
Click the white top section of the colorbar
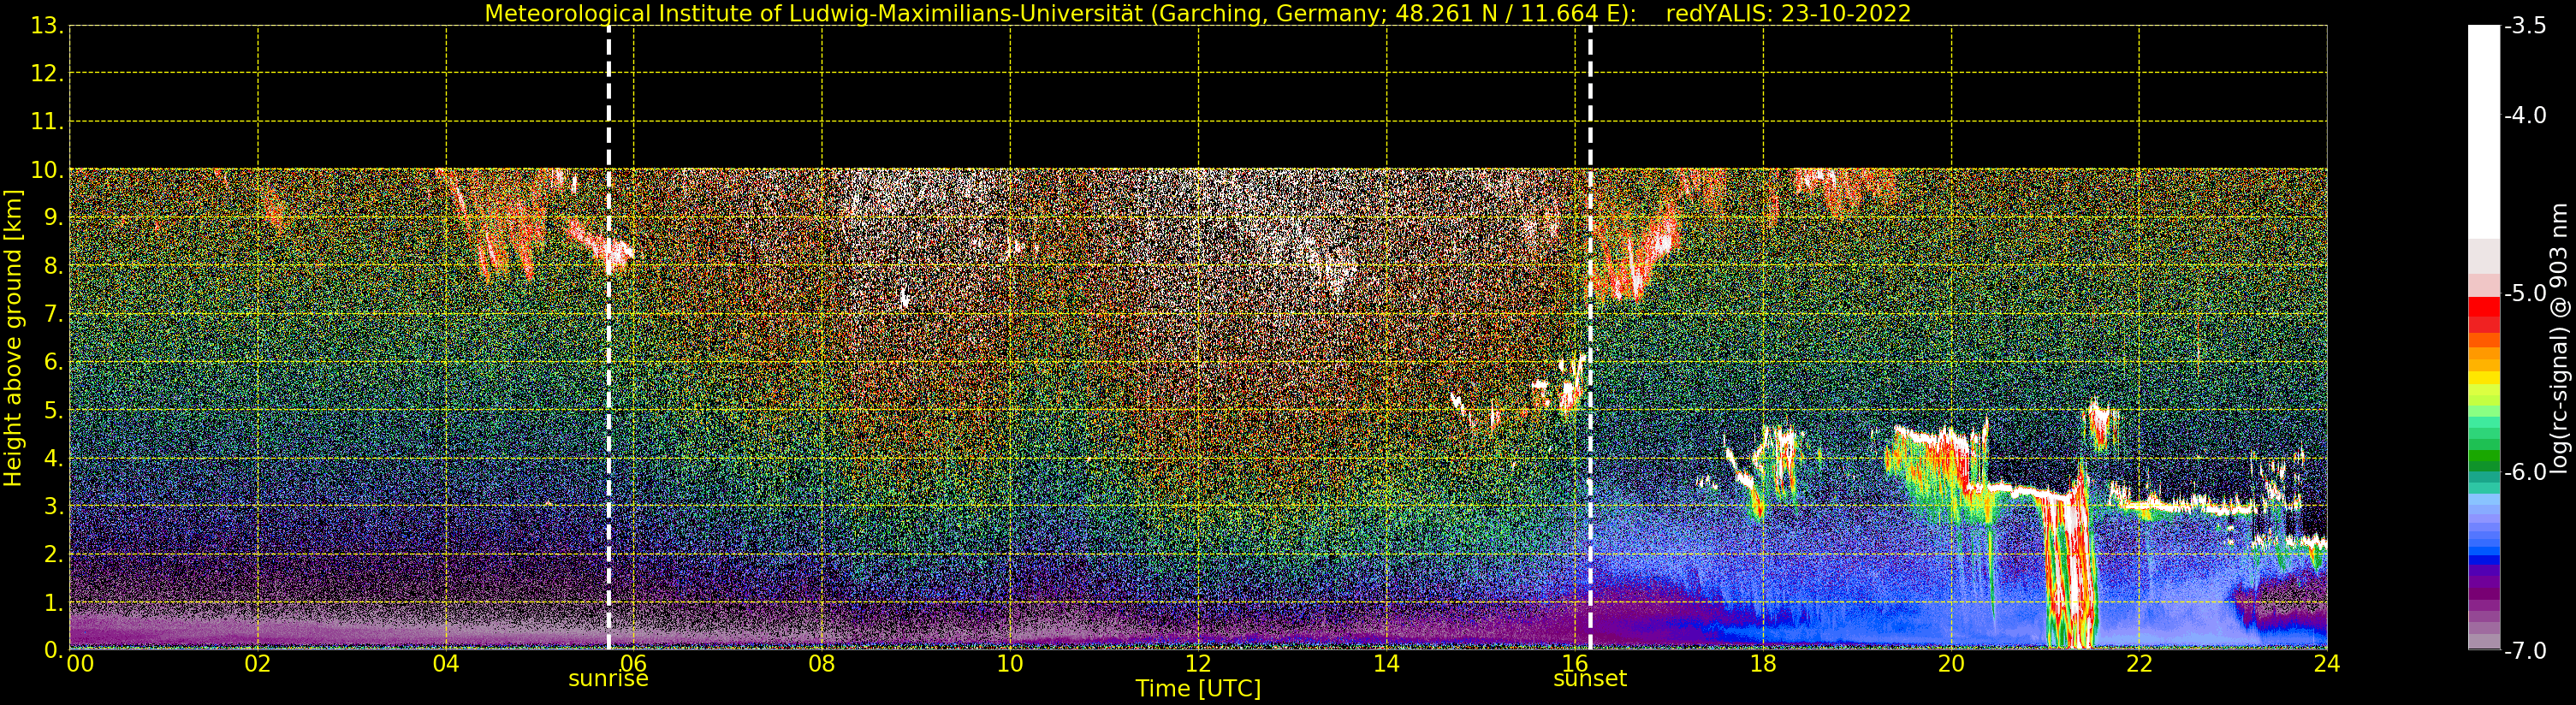[x=2484, y=132]
